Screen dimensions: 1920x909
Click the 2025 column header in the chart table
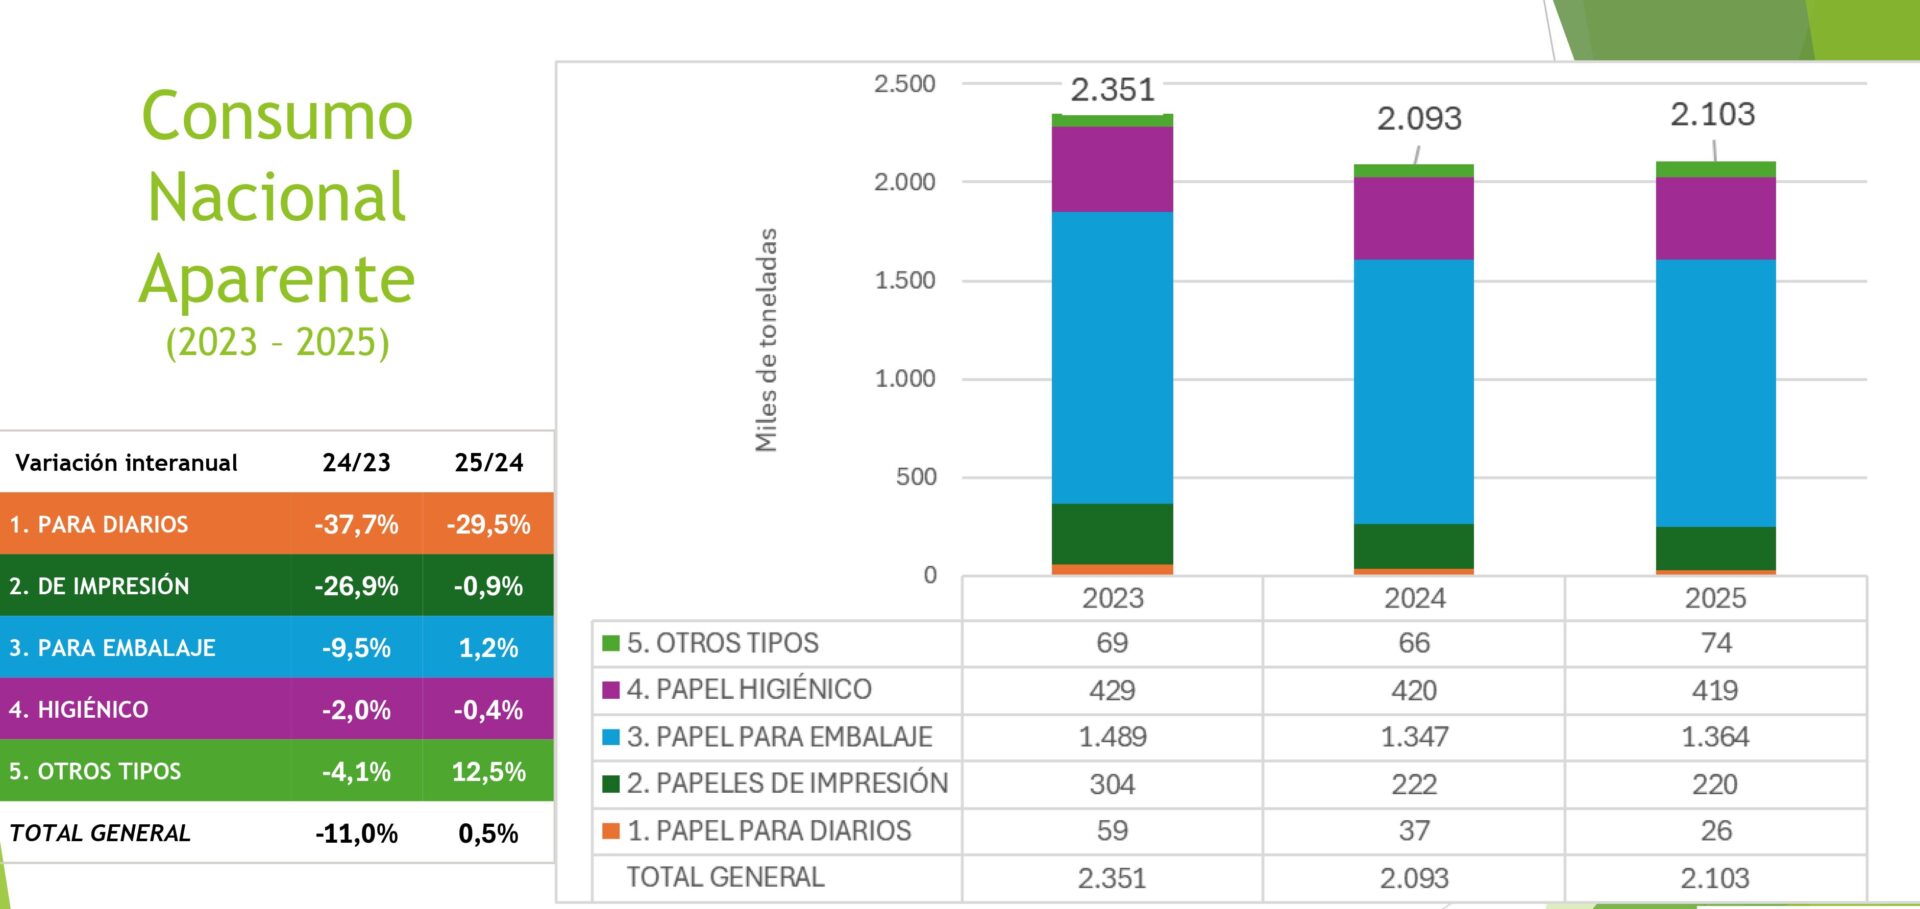coord(1716,598)
